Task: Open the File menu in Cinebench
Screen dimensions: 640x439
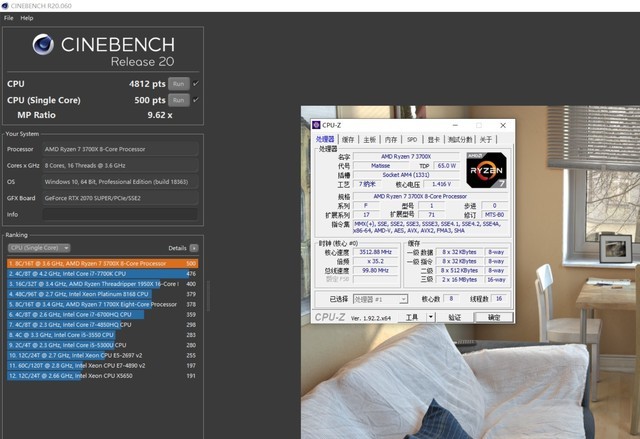Action: pyautogui.click(x=9, y=18)
